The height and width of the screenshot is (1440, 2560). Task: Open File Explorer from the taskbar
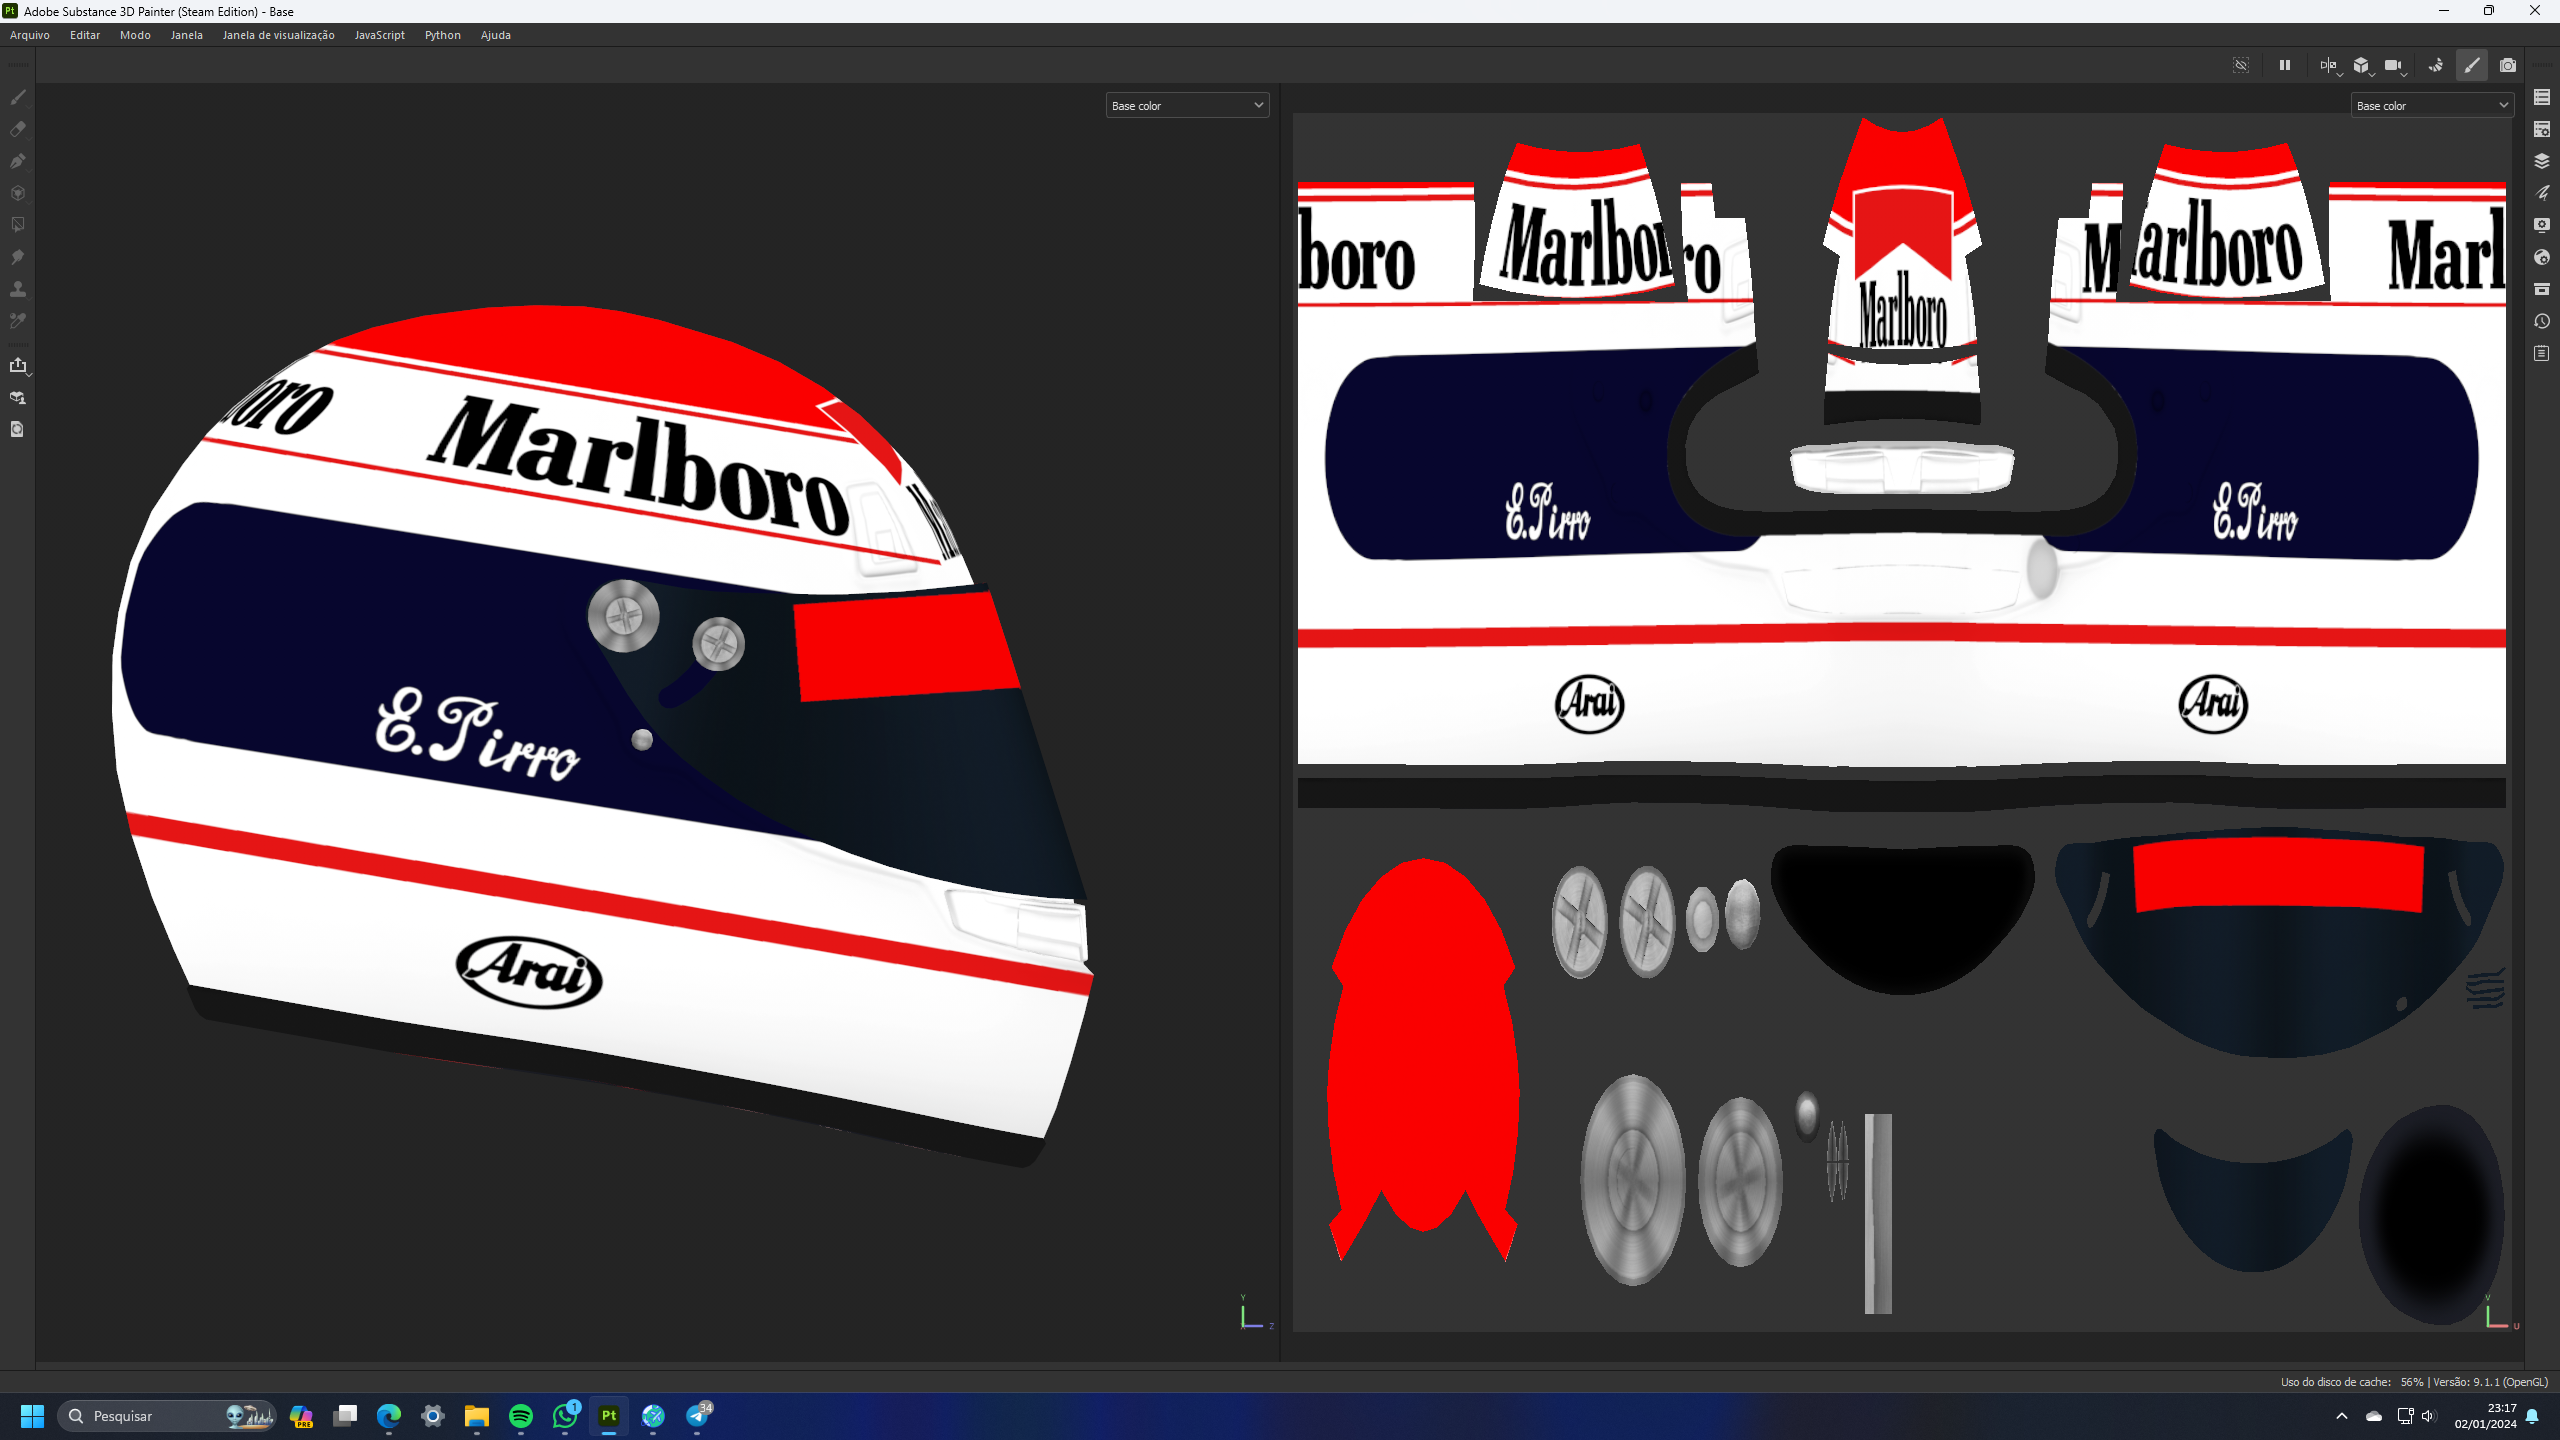tap(477, 1416)
